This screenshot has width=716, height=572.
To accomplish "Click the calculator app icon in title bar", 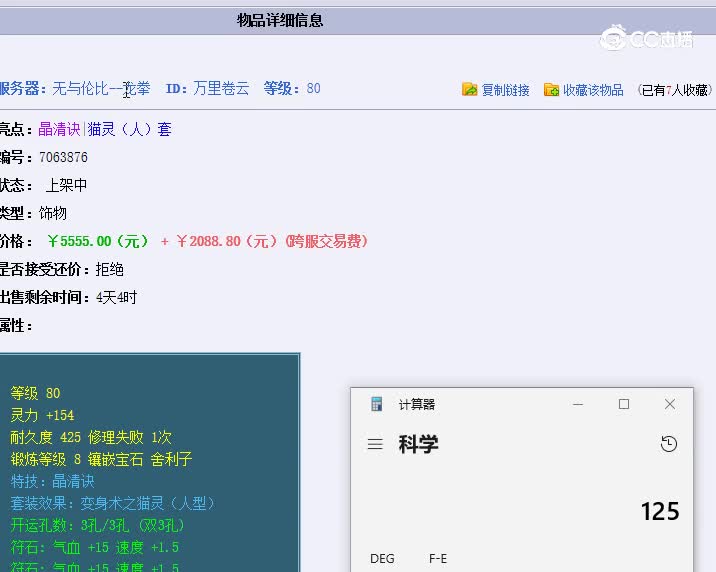I will coord(377,404).
